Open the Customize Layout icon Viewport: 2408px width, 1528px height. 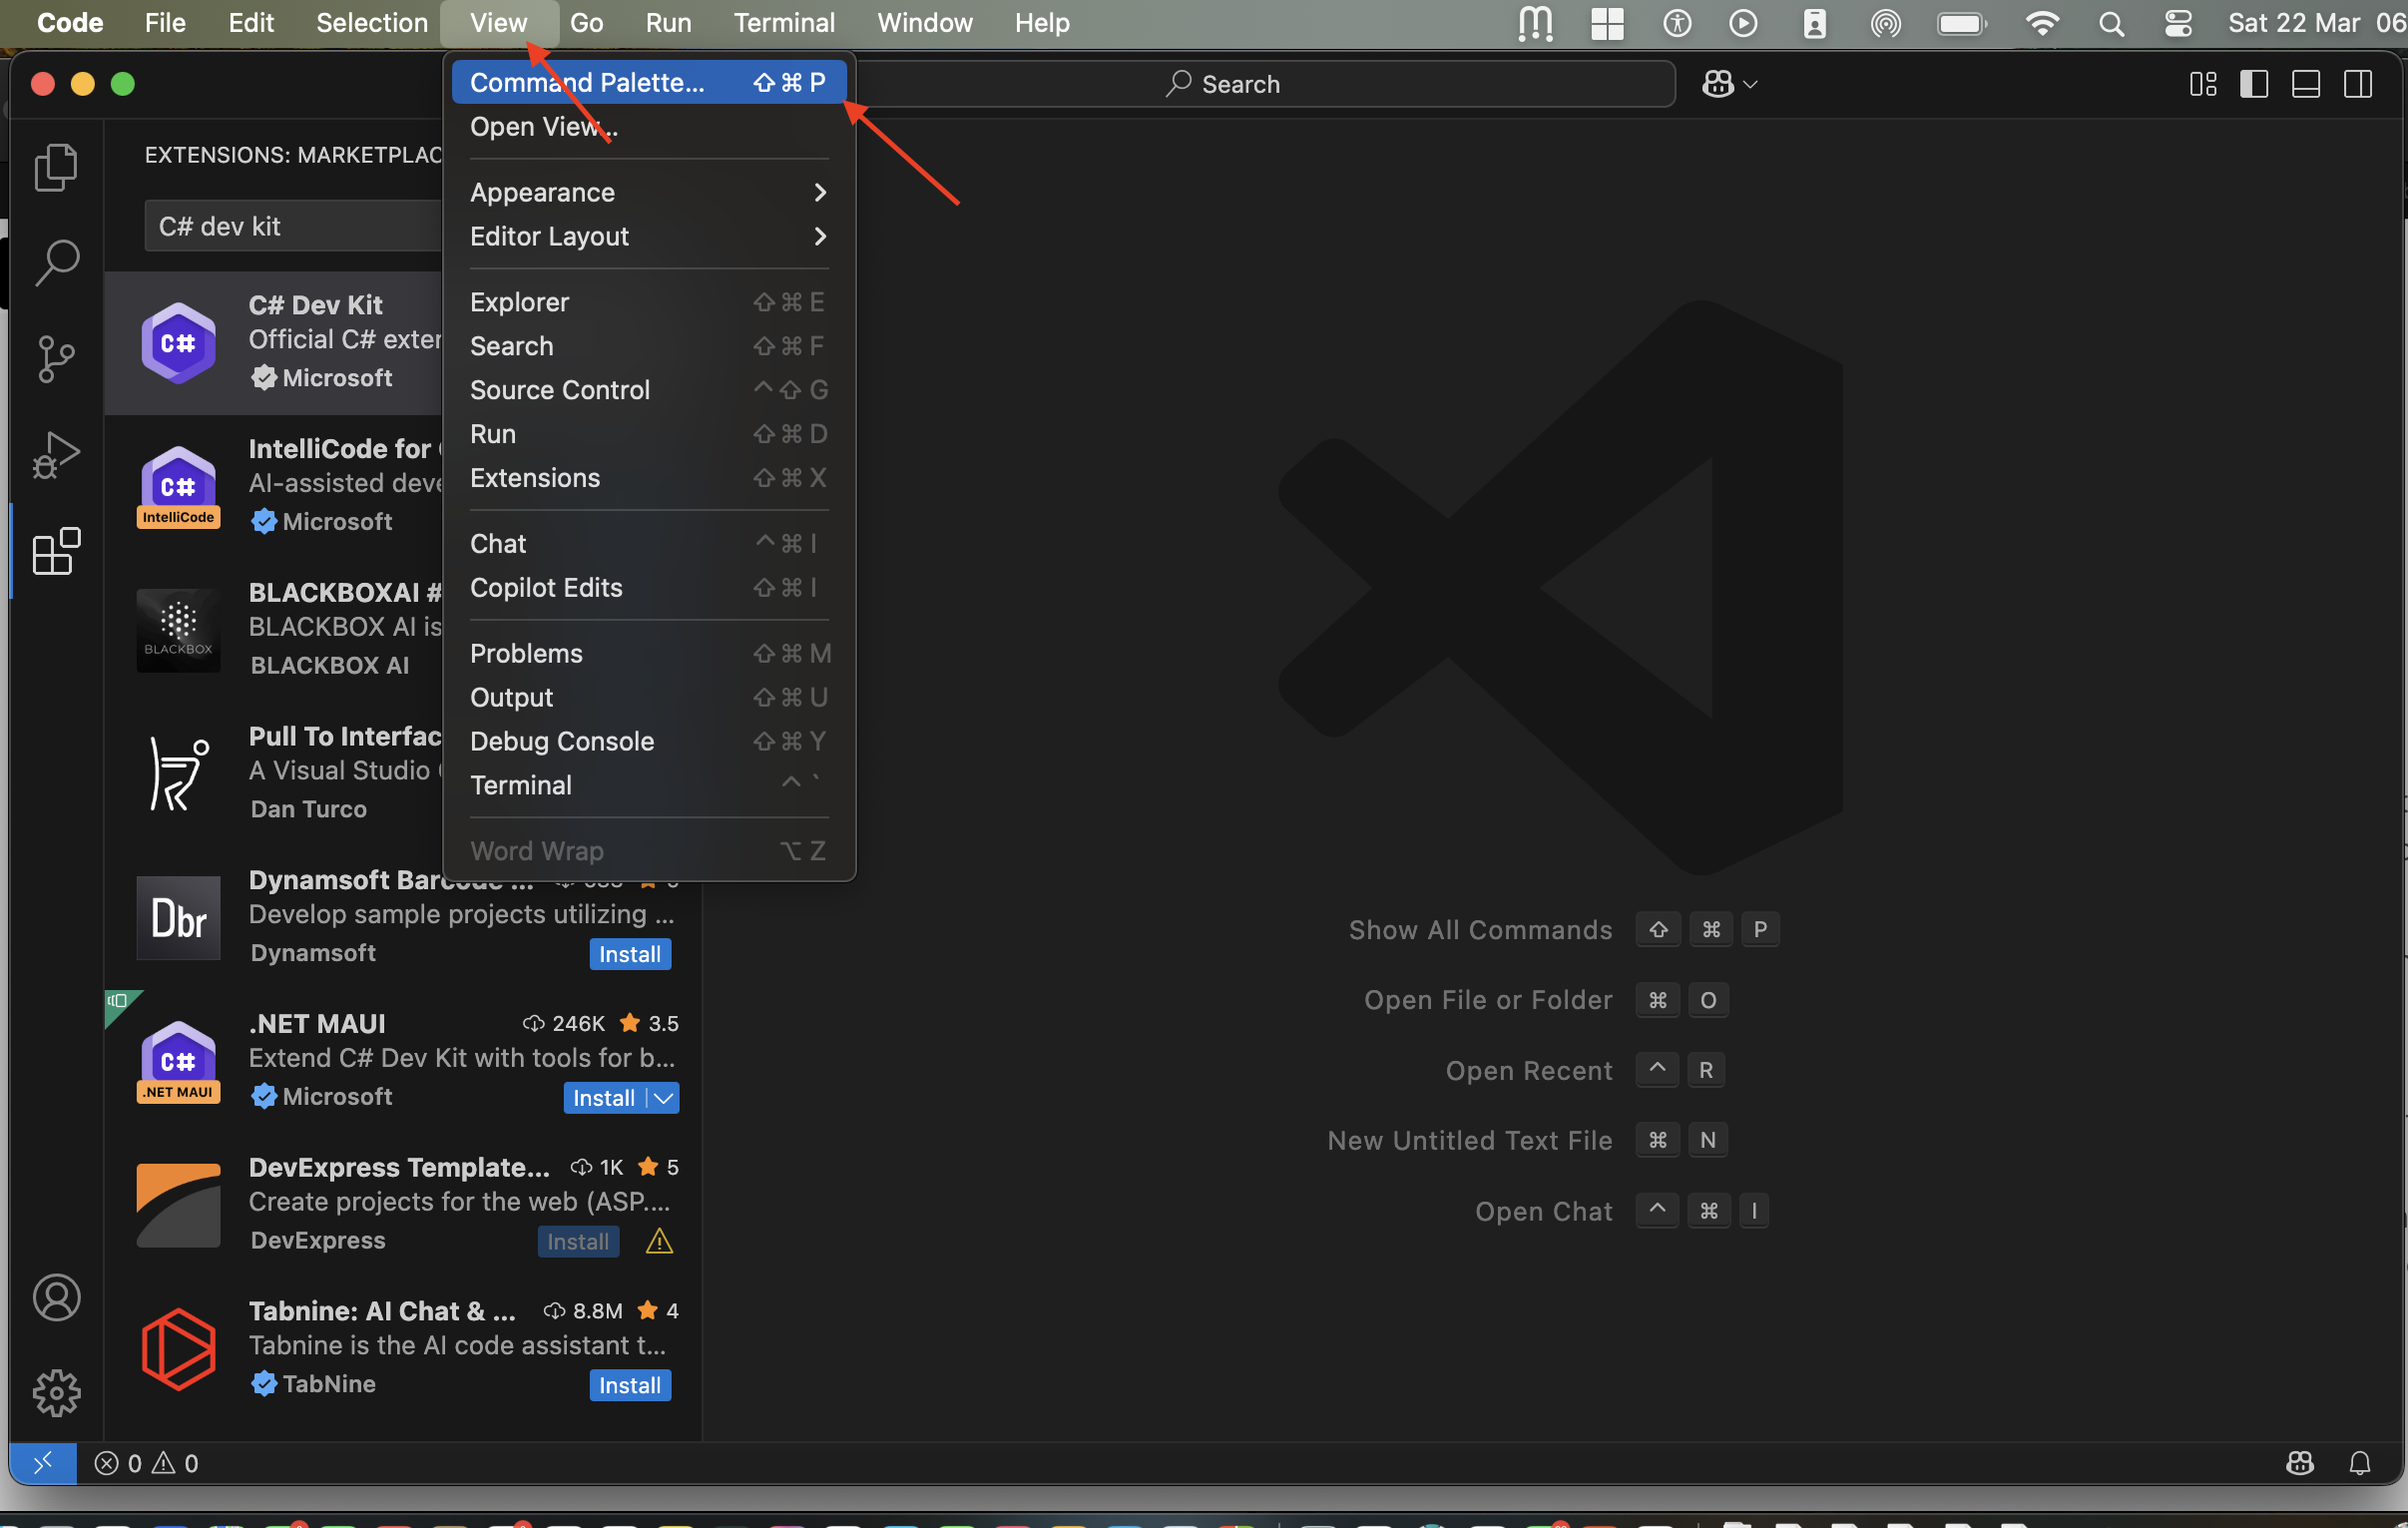[x=2202, y=84]
